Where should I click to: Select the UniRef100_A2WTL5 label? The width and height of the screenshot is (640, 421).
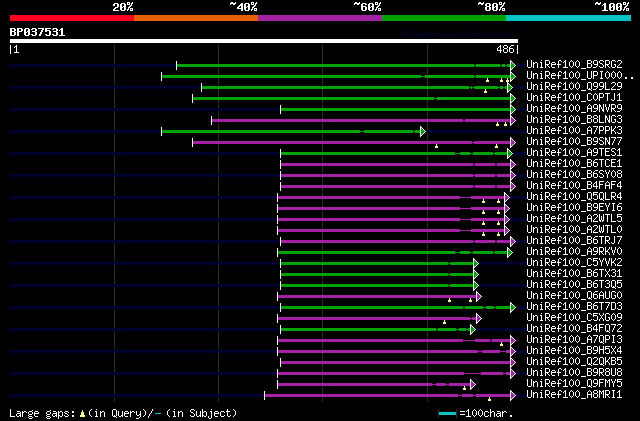click(574, 219)
